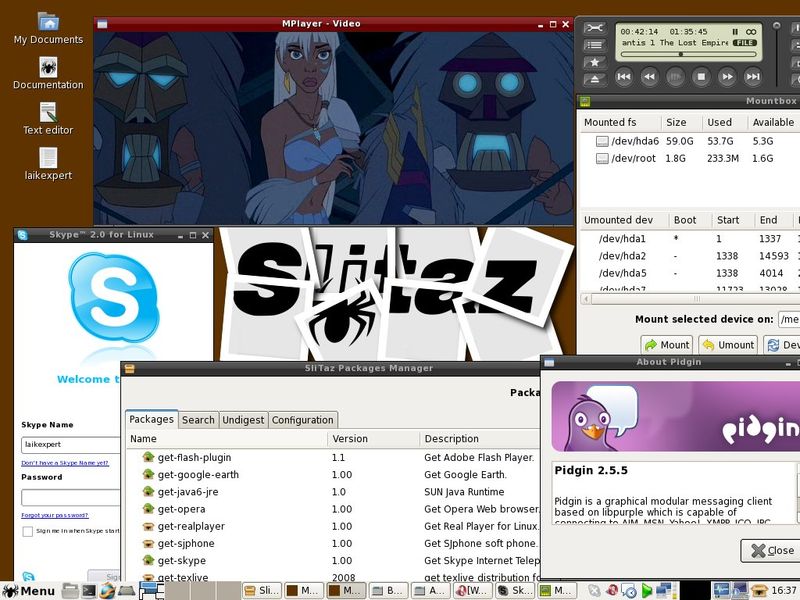Click mount point input field in Mountbox
Viewport: 800px width, 600px height.
coord(789,319)
